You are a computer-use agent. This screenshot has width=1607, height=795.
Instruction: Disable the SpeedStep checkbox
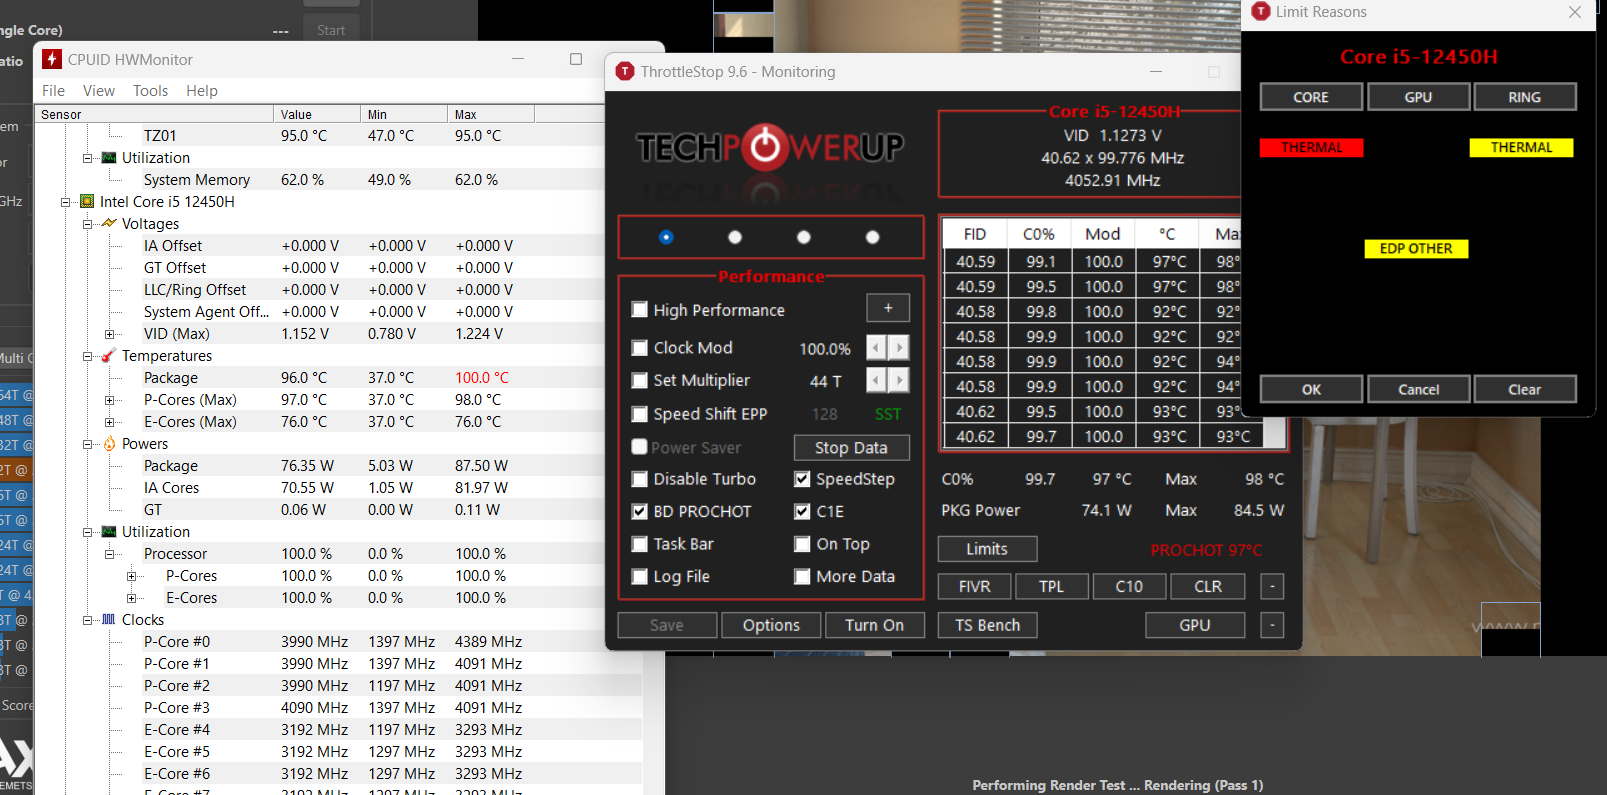pyautogui.click(x=802, y=479)
